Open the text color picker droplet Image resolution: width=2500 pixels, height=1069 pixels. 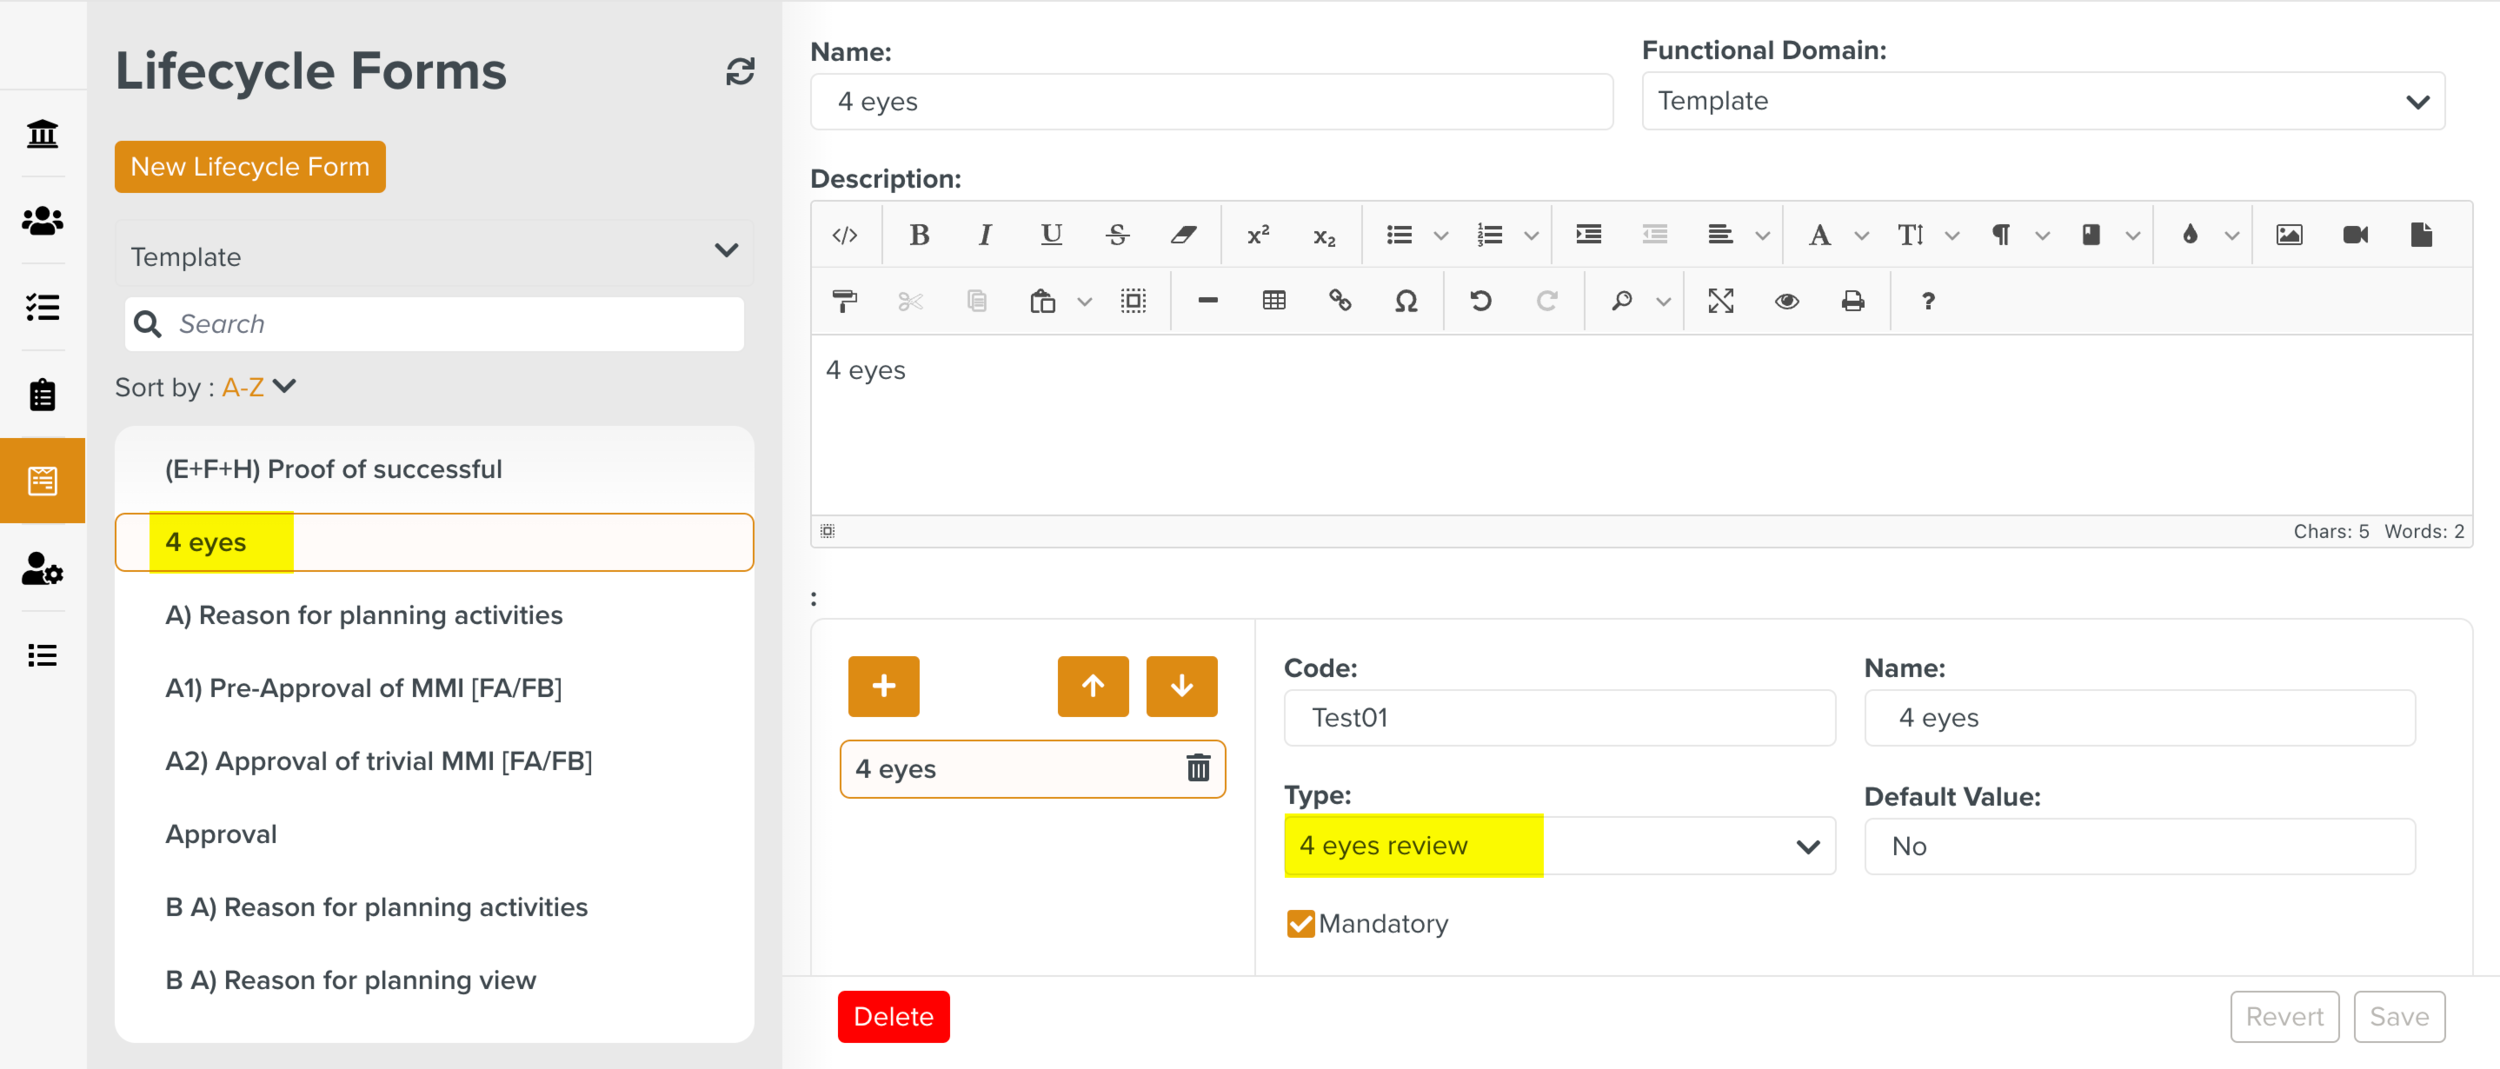point(2189,235)
